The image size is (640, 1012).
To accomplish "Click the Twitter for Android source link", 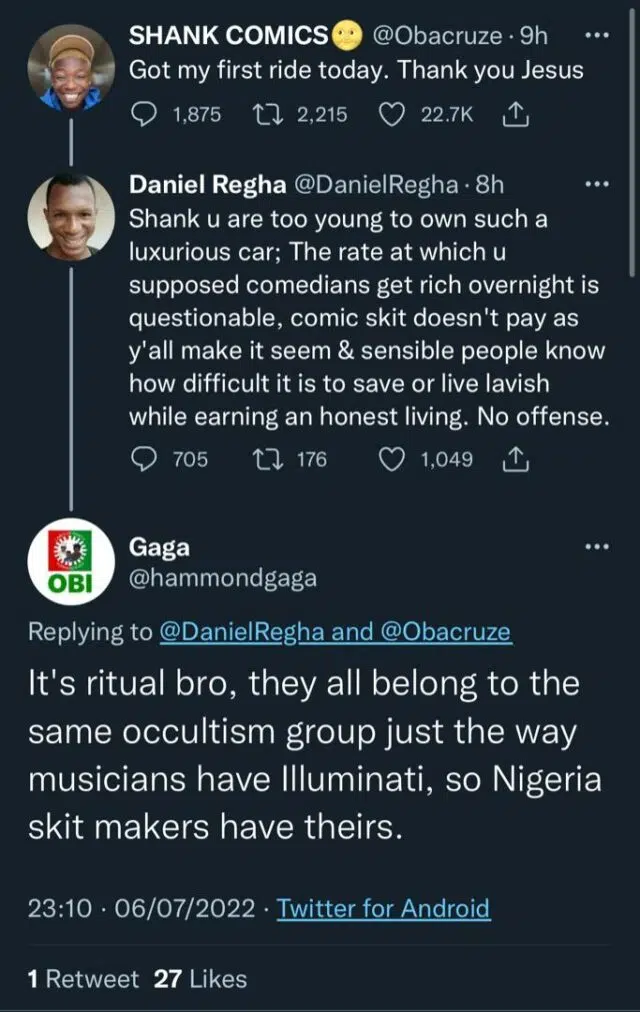I will pos(383,908).
